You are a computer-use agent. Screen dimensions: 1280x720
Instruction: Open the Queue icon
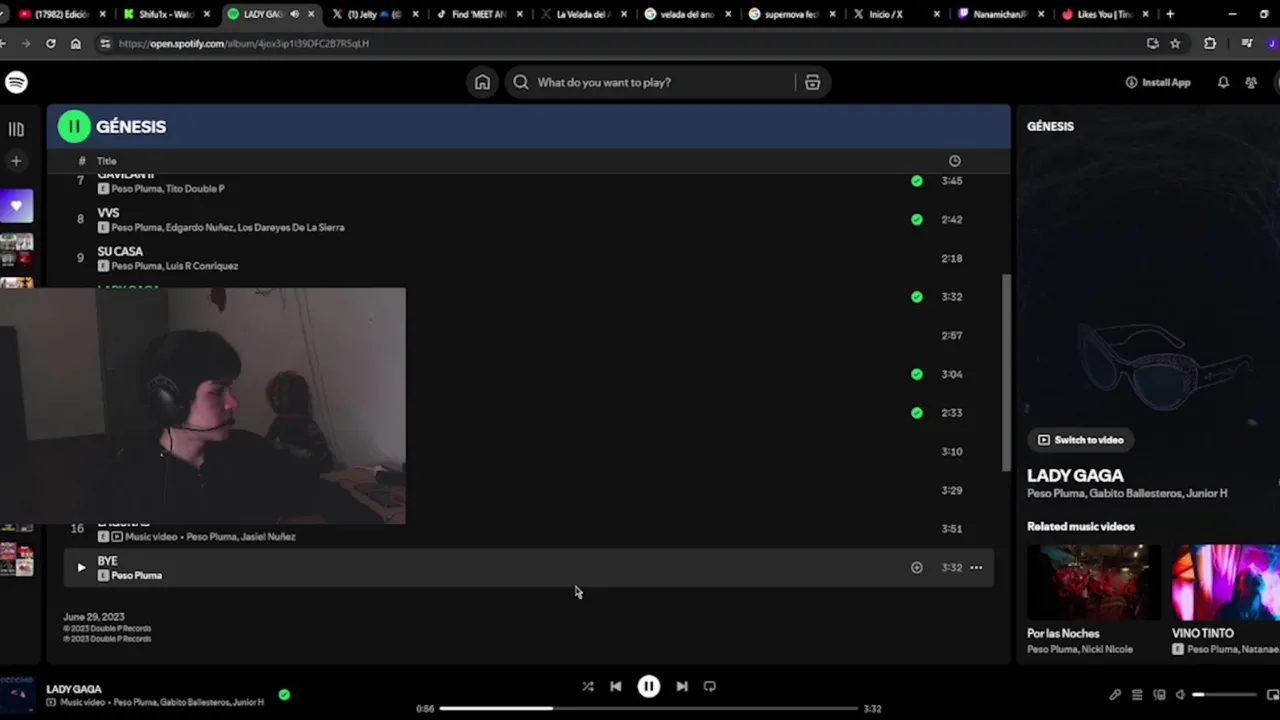tap(1137, 694)
